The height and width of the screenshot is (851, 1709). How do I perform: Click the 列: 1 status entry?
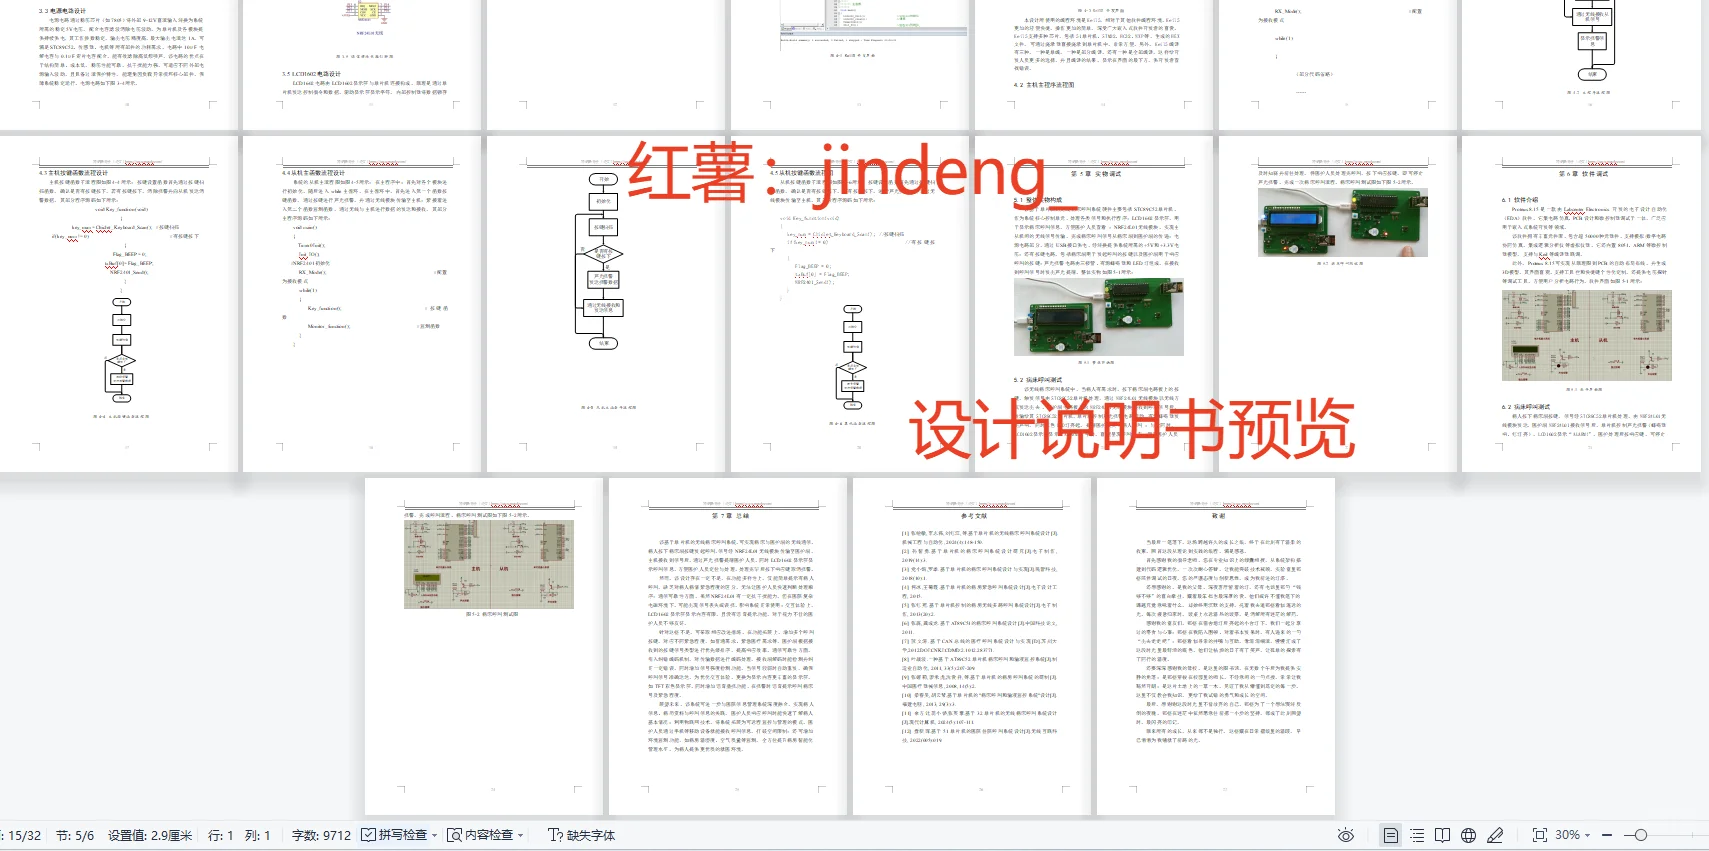[257, 835]
